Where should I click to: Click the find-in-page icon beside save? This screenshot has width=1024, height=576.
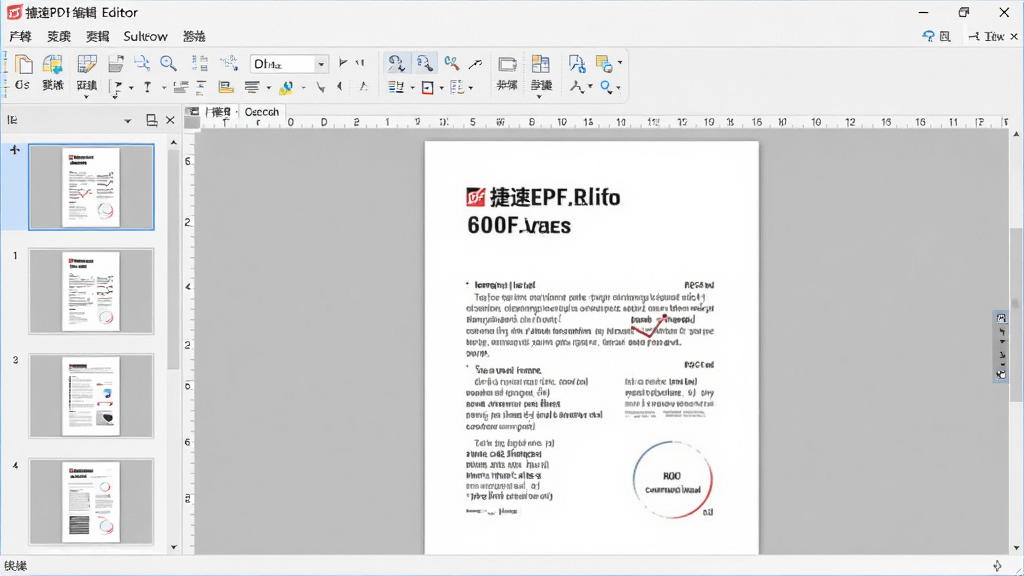142,63
